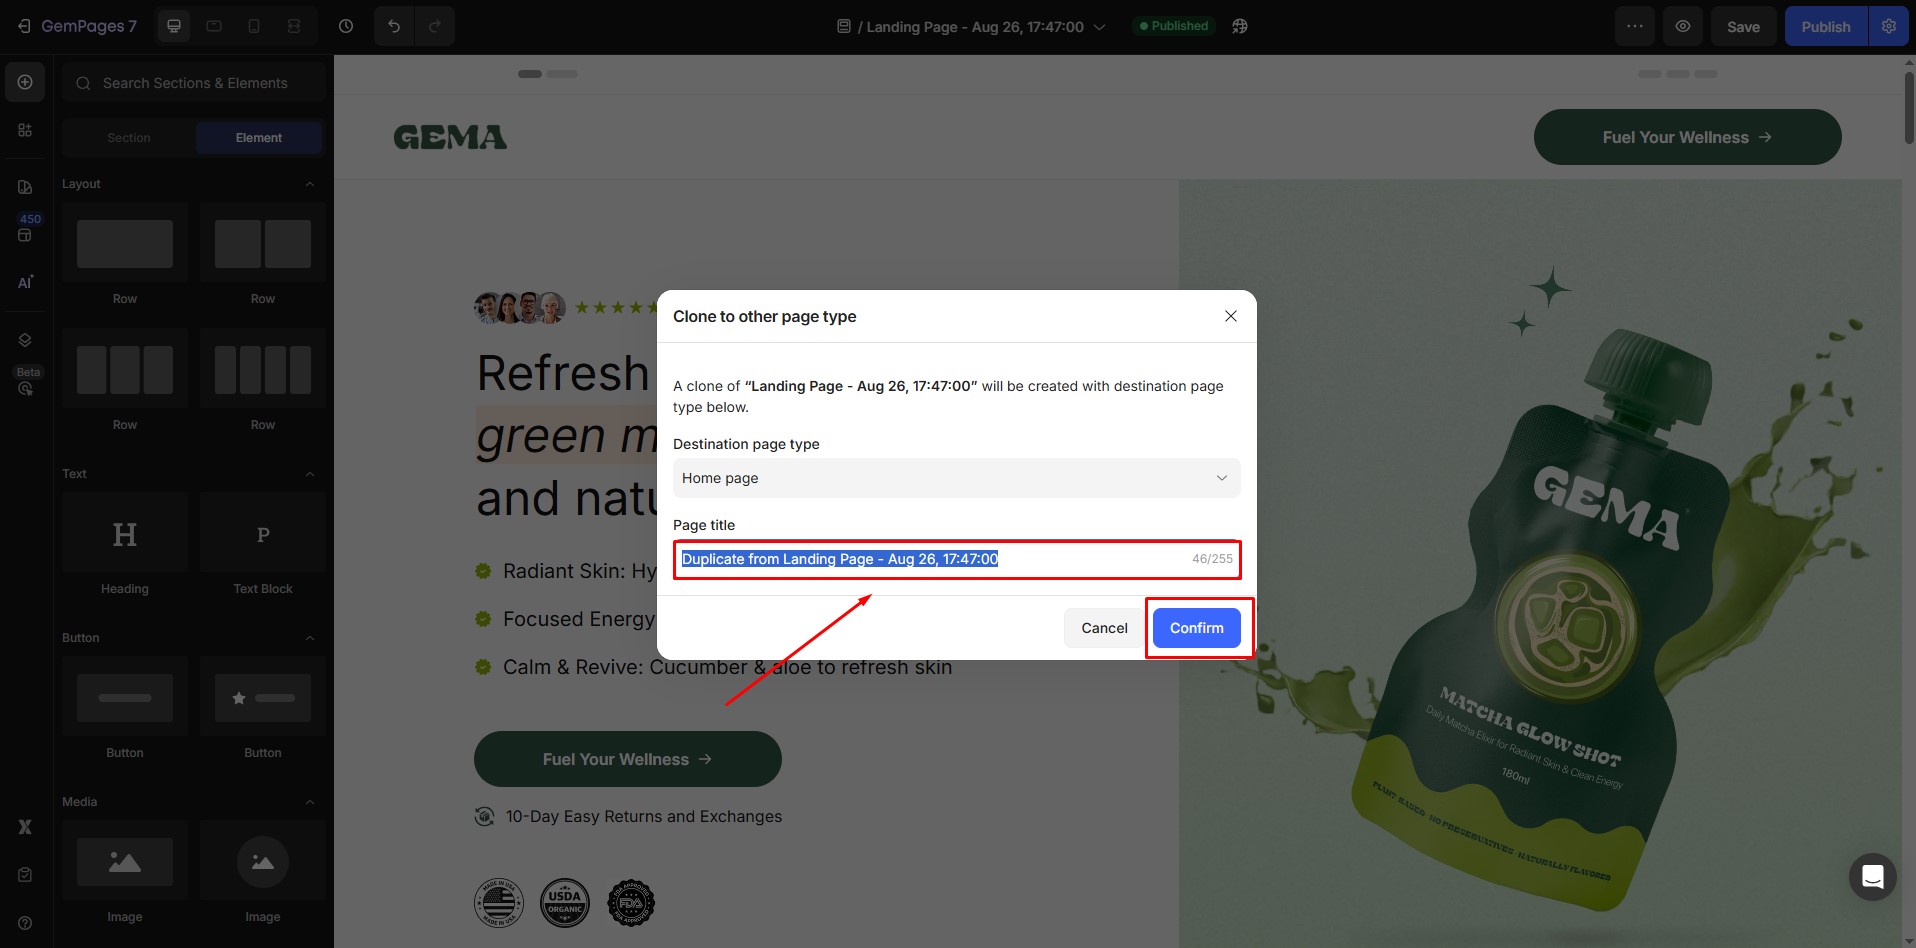Confirm cloning to Home page
This screenshot has width=1916, height=948.
pyautogui.click(x=1197, y=628)
